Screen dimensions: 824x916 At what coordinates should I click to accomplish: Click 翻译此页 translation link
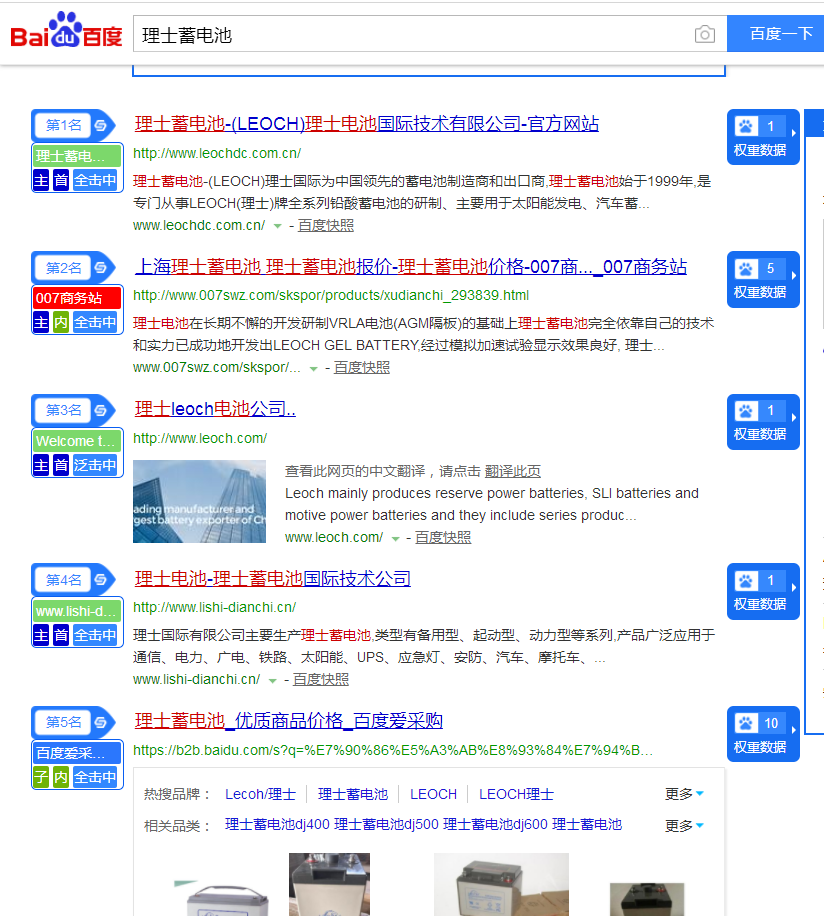tap(513, 471)
